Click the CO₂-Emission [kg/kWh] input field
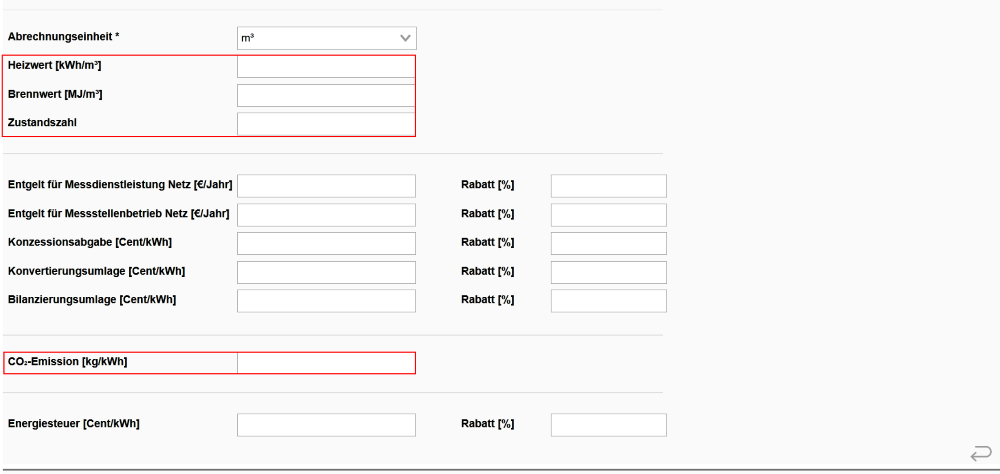The height and width of the screenshot is (474, 1000). [x=326, y=363]
